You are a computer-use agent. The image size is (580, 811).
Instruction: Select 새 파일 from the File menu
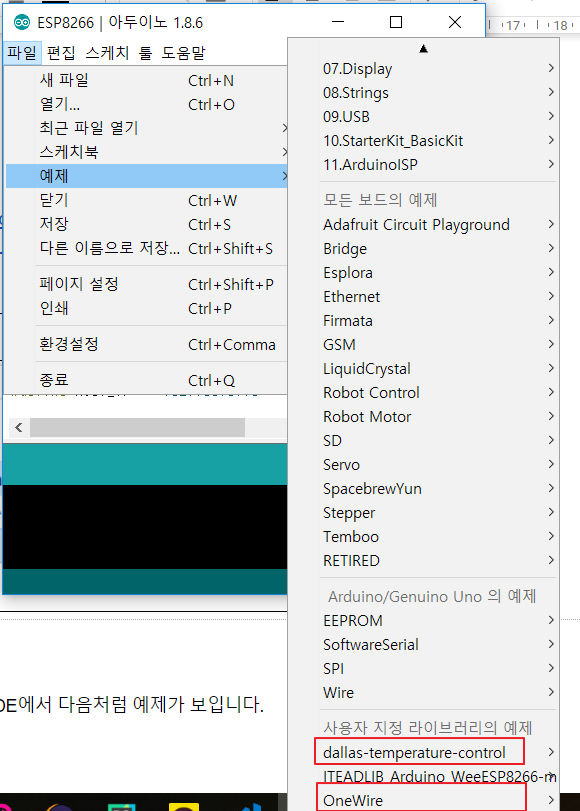tap(146, 80)
